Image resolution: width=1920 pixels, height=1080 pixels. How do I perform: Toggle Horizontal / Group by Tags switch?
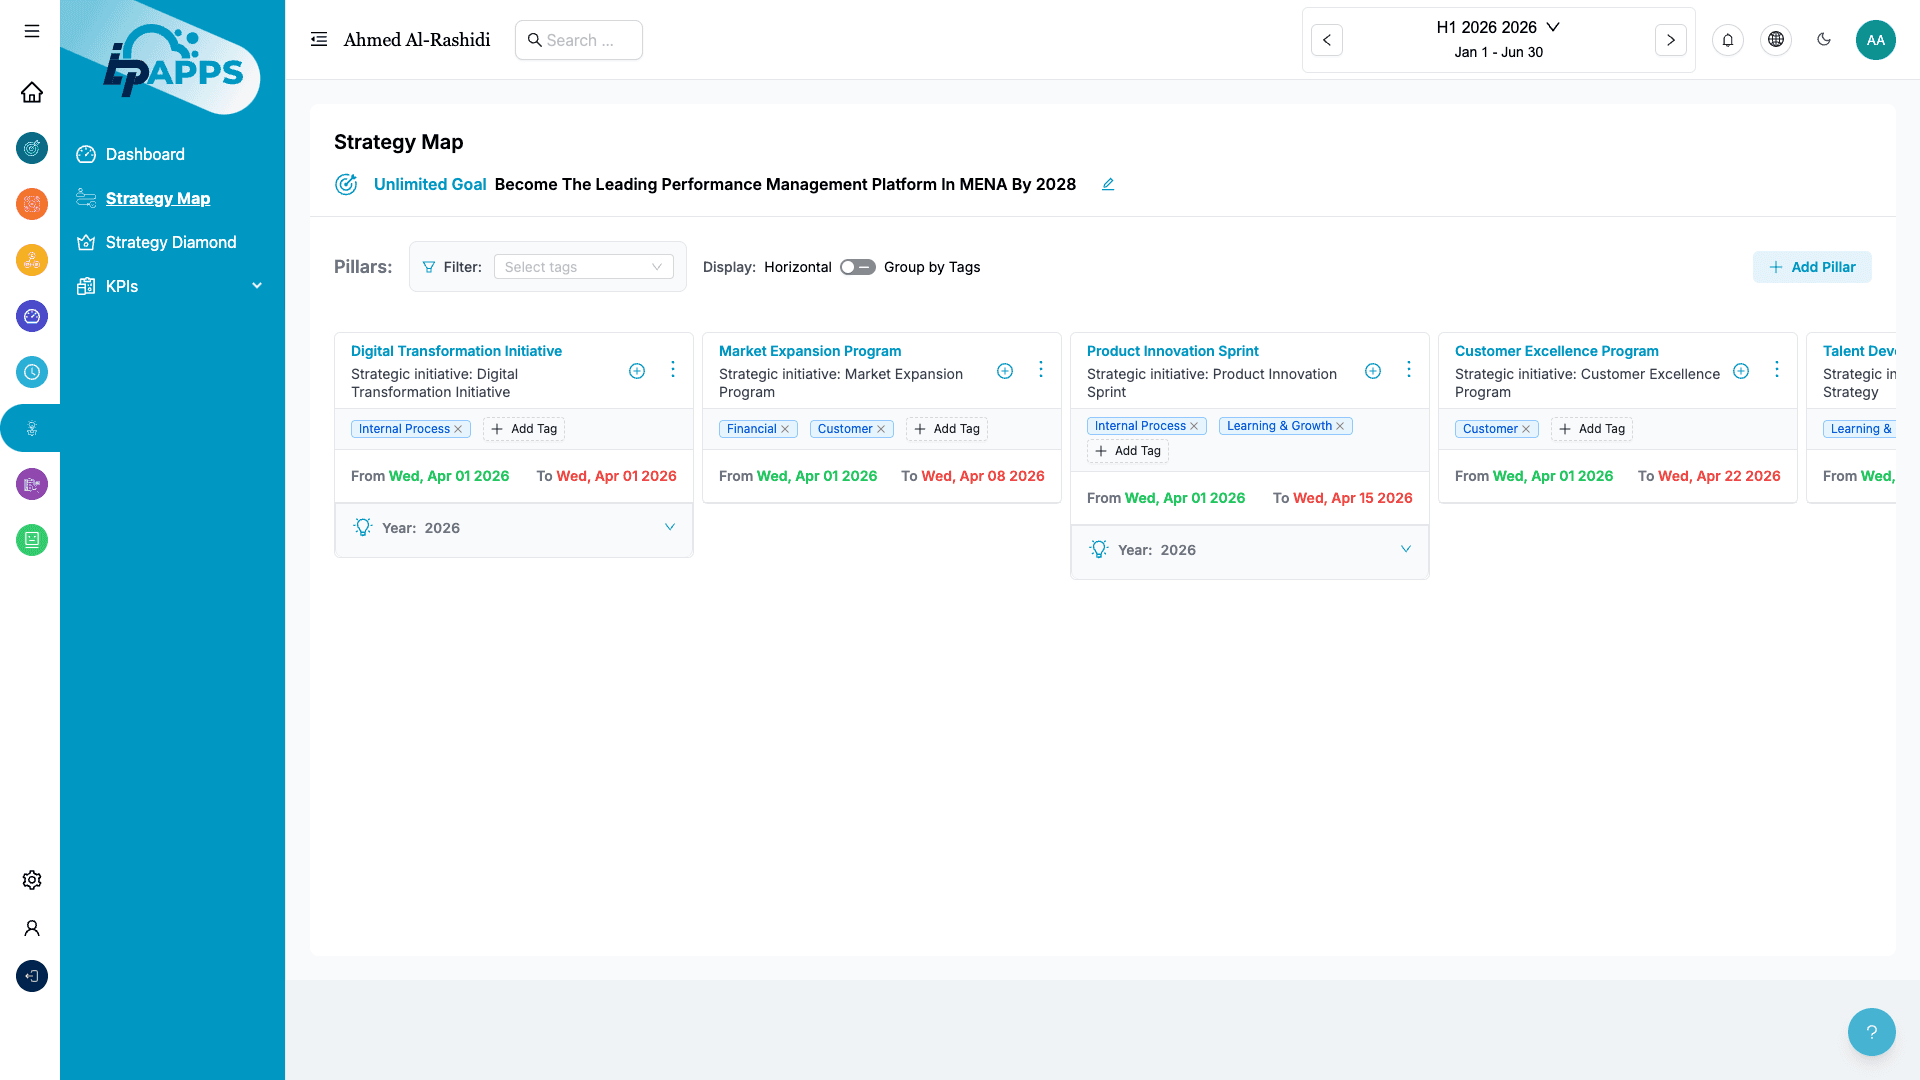point(857,267)
